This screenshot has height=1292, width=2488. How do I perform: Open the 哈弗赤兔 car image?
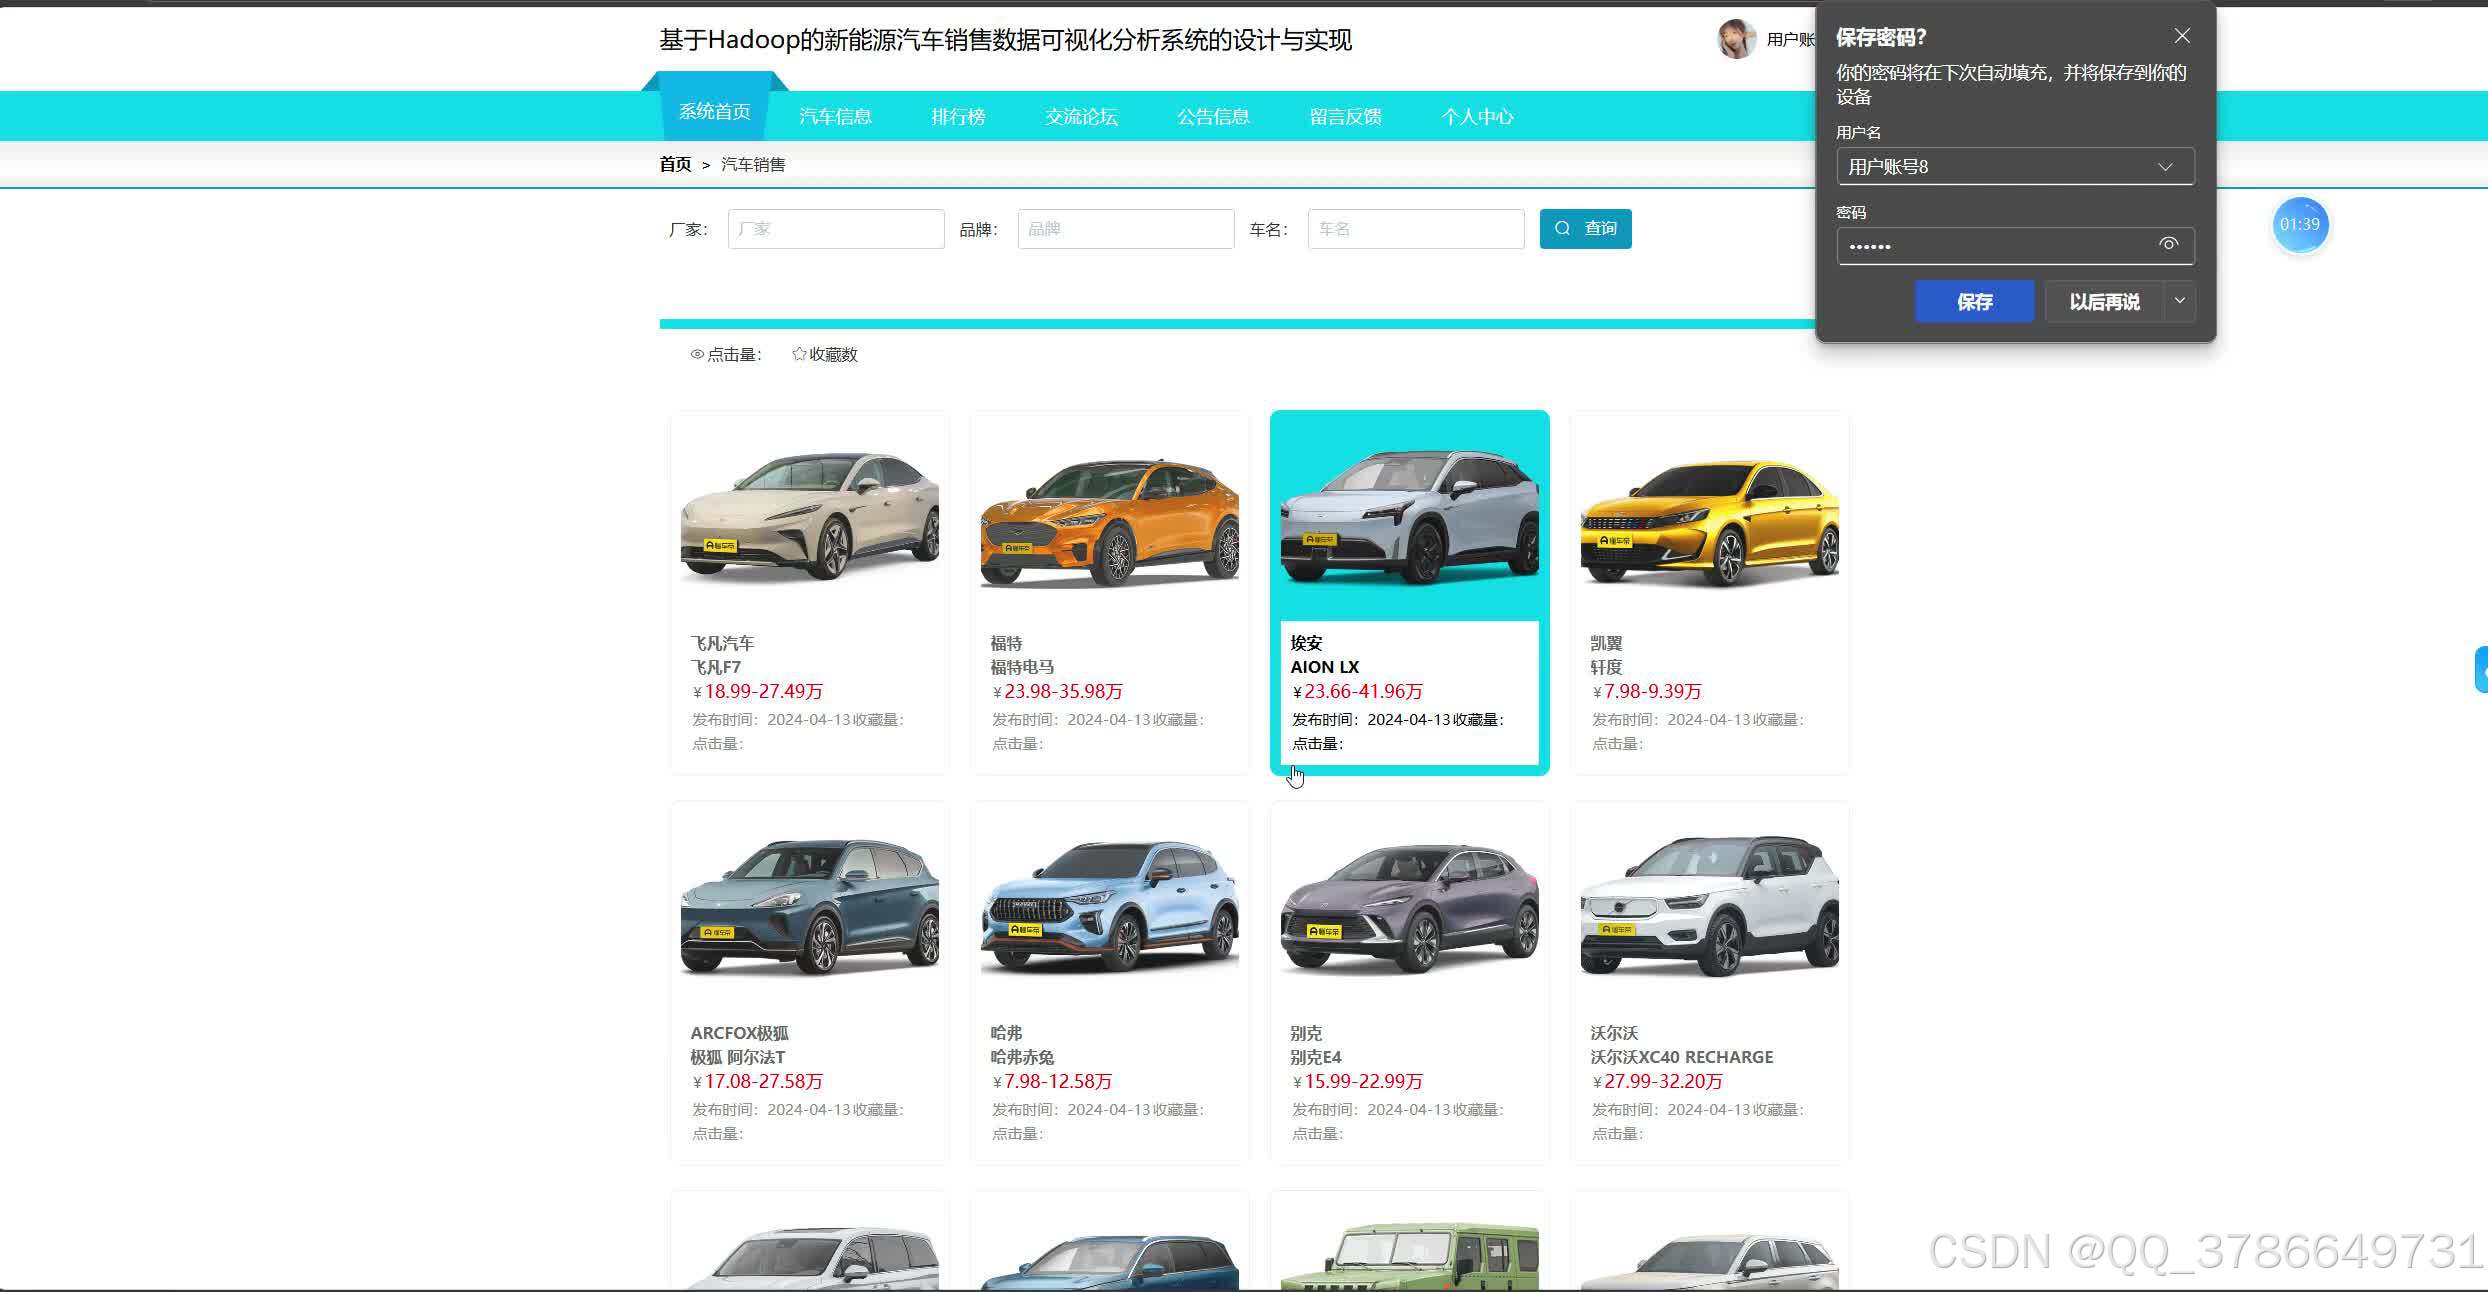click(x=1110, y=906)
